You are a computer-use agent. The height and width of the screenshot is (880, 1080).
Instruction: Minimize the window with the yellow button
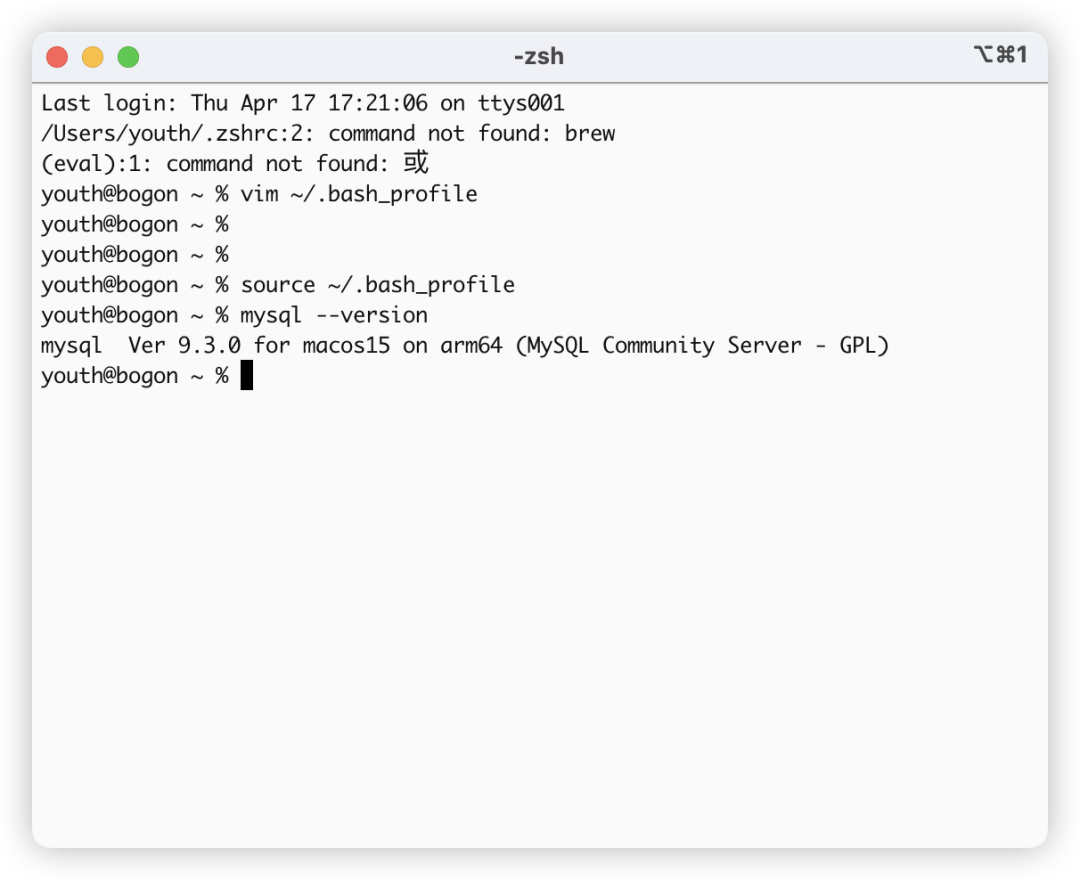point(93,57)
